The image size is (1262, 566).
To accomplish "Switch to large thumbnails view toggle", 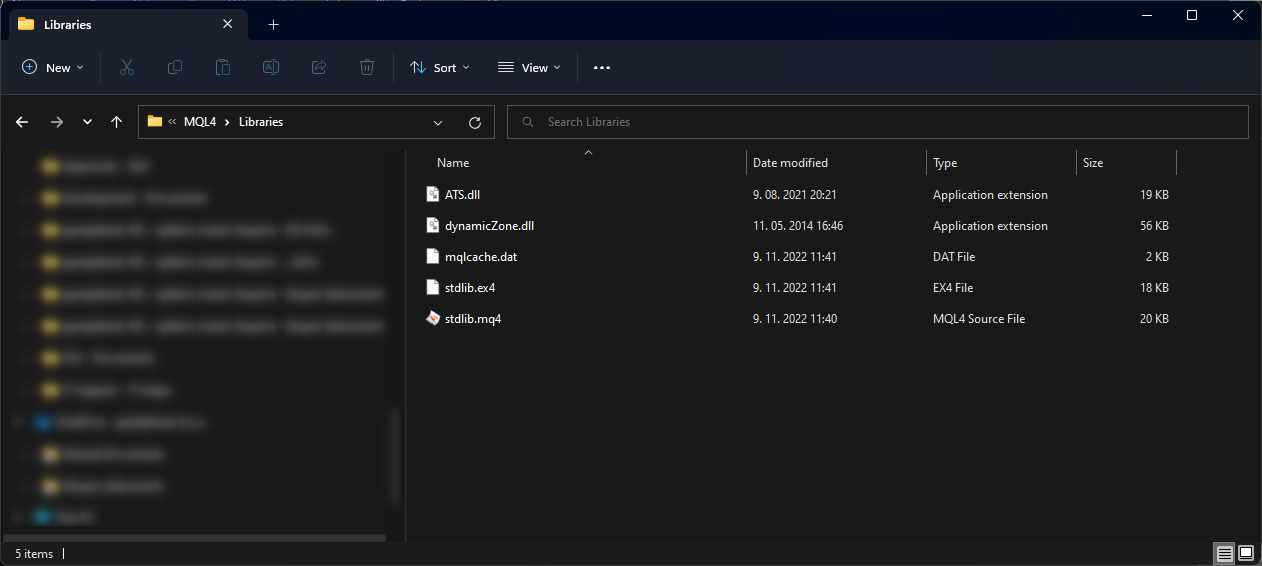I will coord(1246,553).
